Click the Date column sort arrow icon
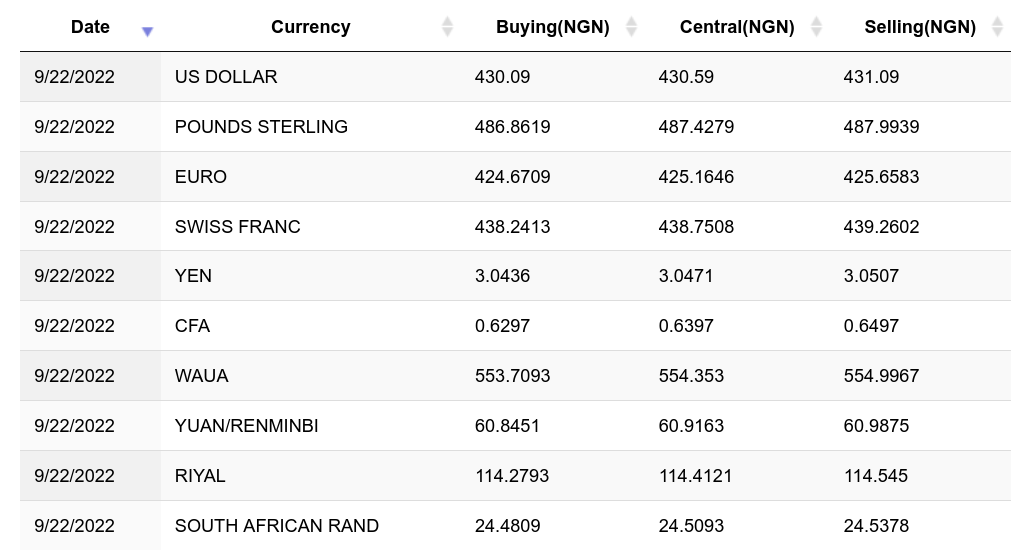The height and width of the screenshot is (555, 1029). click(x=147, y=31)
